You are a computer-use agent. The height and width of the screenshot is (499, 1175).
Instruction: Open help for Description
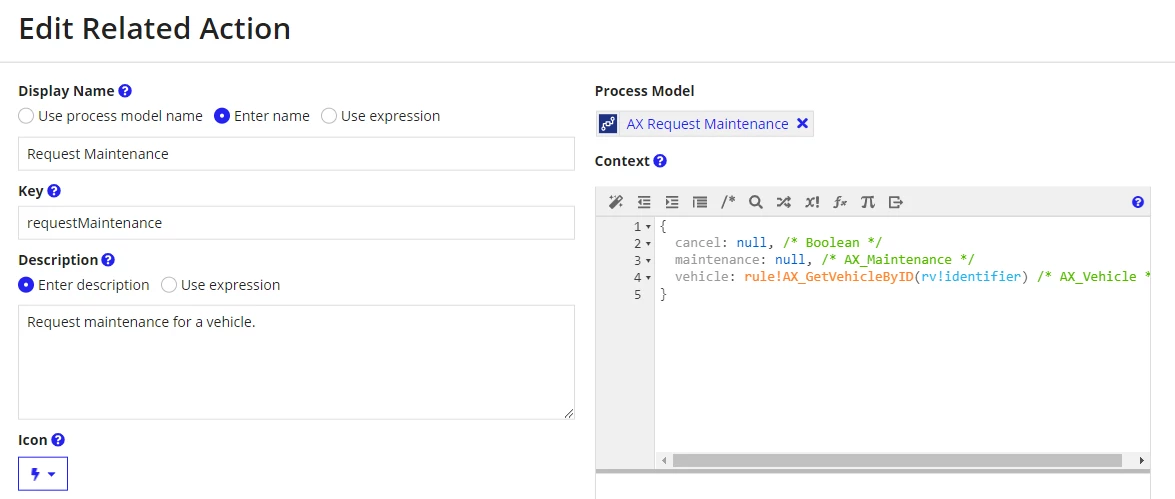point(108,260)
